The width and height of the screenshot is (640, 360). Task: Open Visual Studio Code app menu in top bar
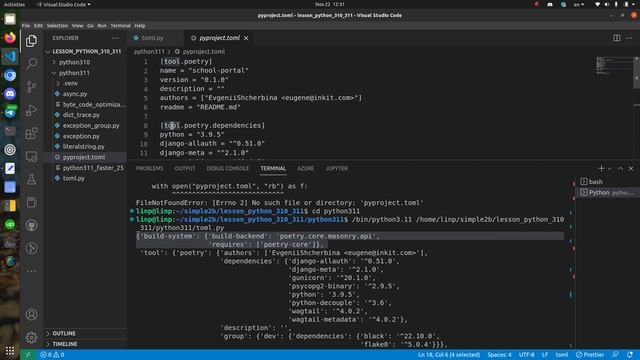[x=64, y=4]
